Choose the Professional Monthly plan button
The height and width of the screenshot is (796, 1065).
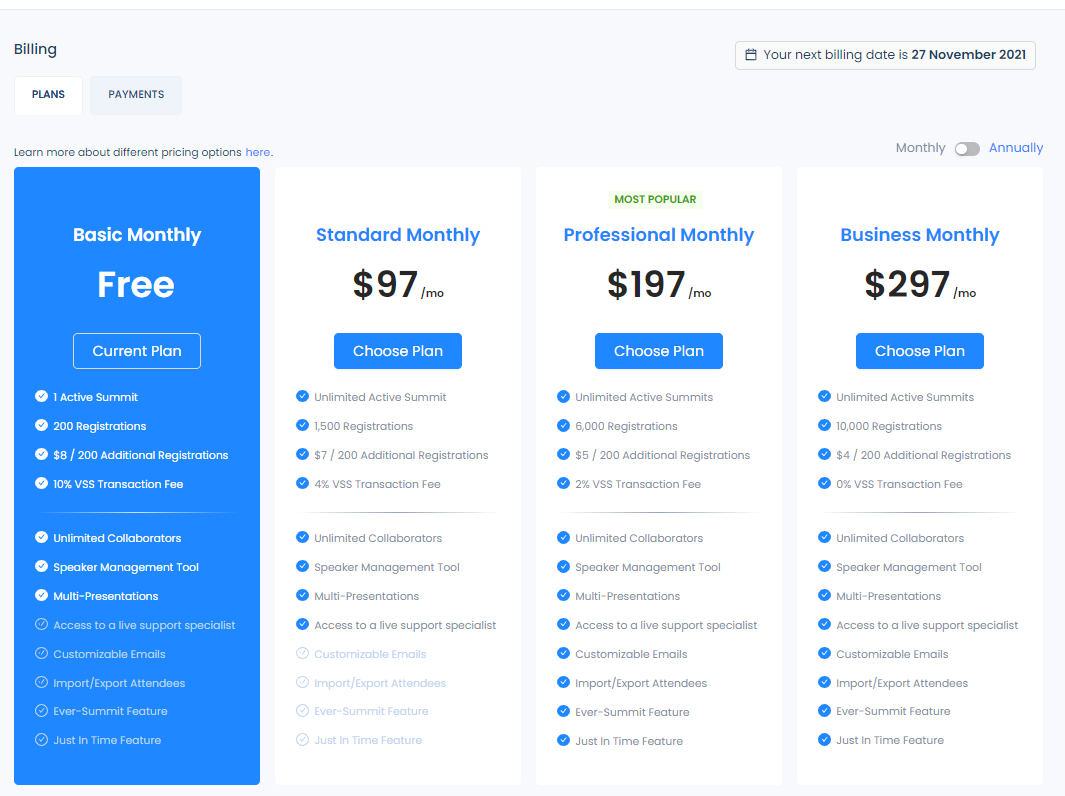pos(658,350)
